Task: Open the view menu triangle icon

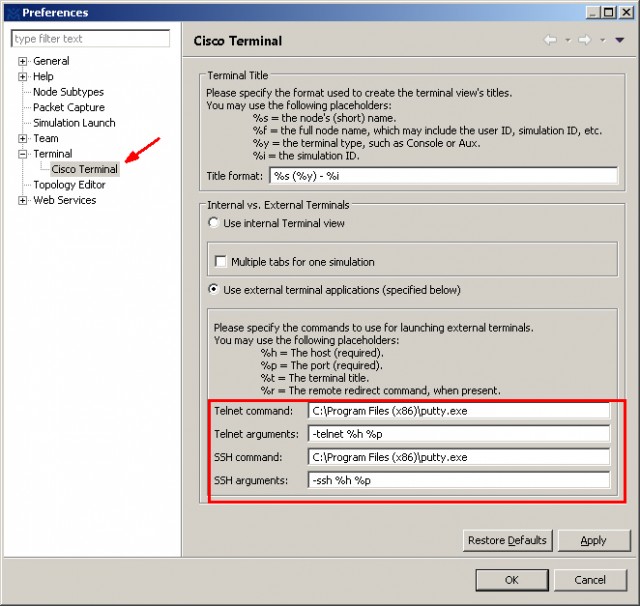Action: (619, 40)
